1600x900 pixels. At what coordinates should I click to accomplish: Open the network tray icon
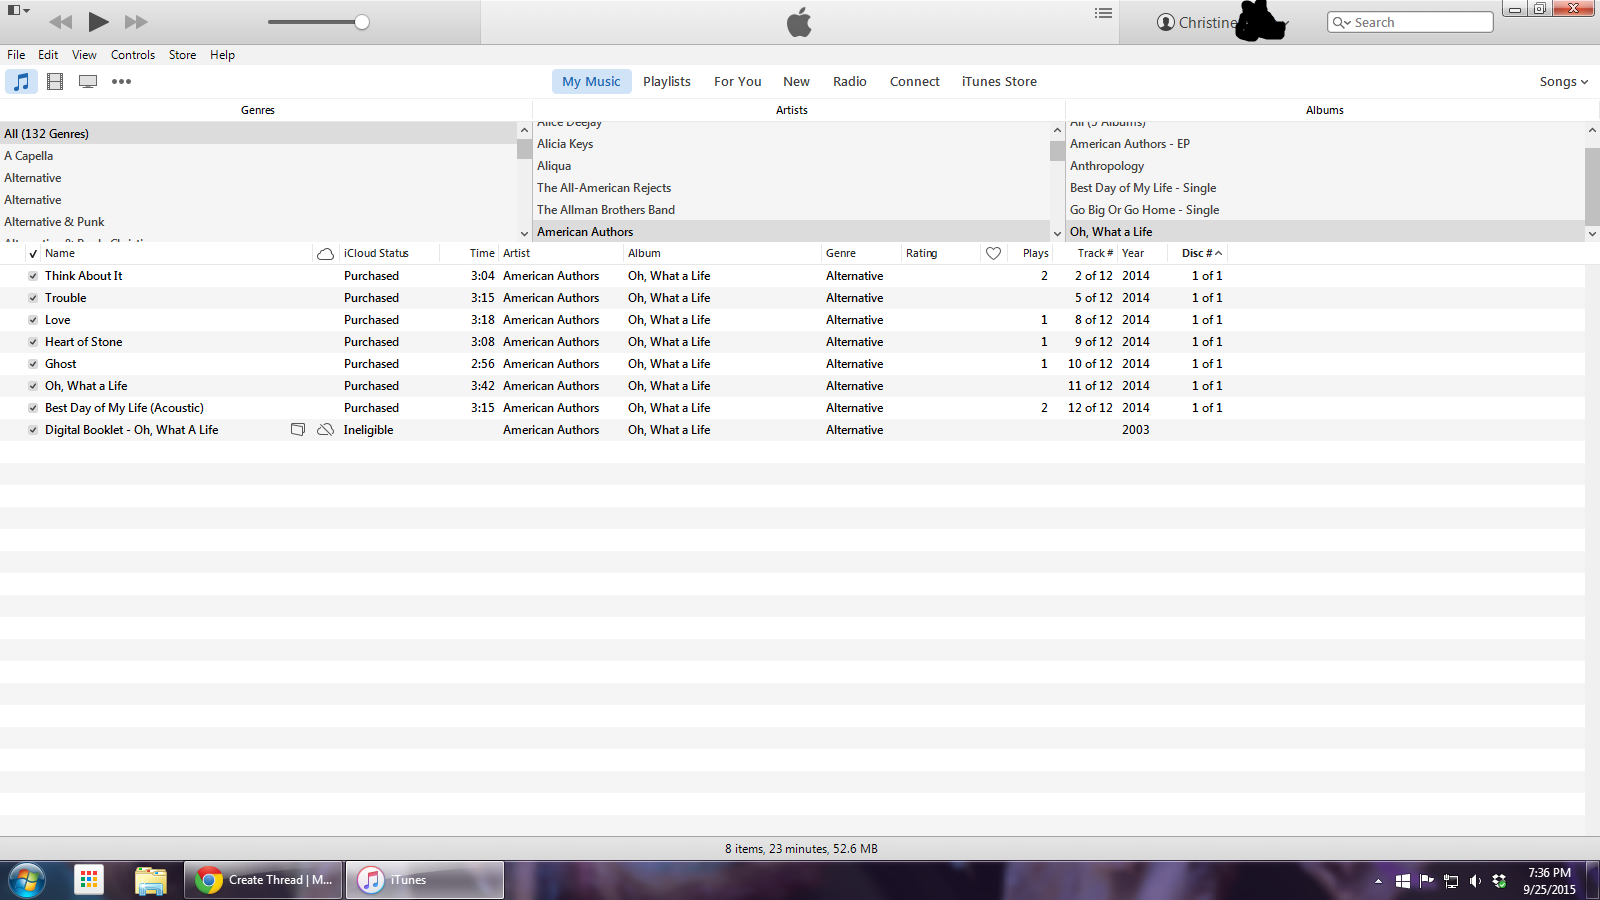pos(1451,881)
